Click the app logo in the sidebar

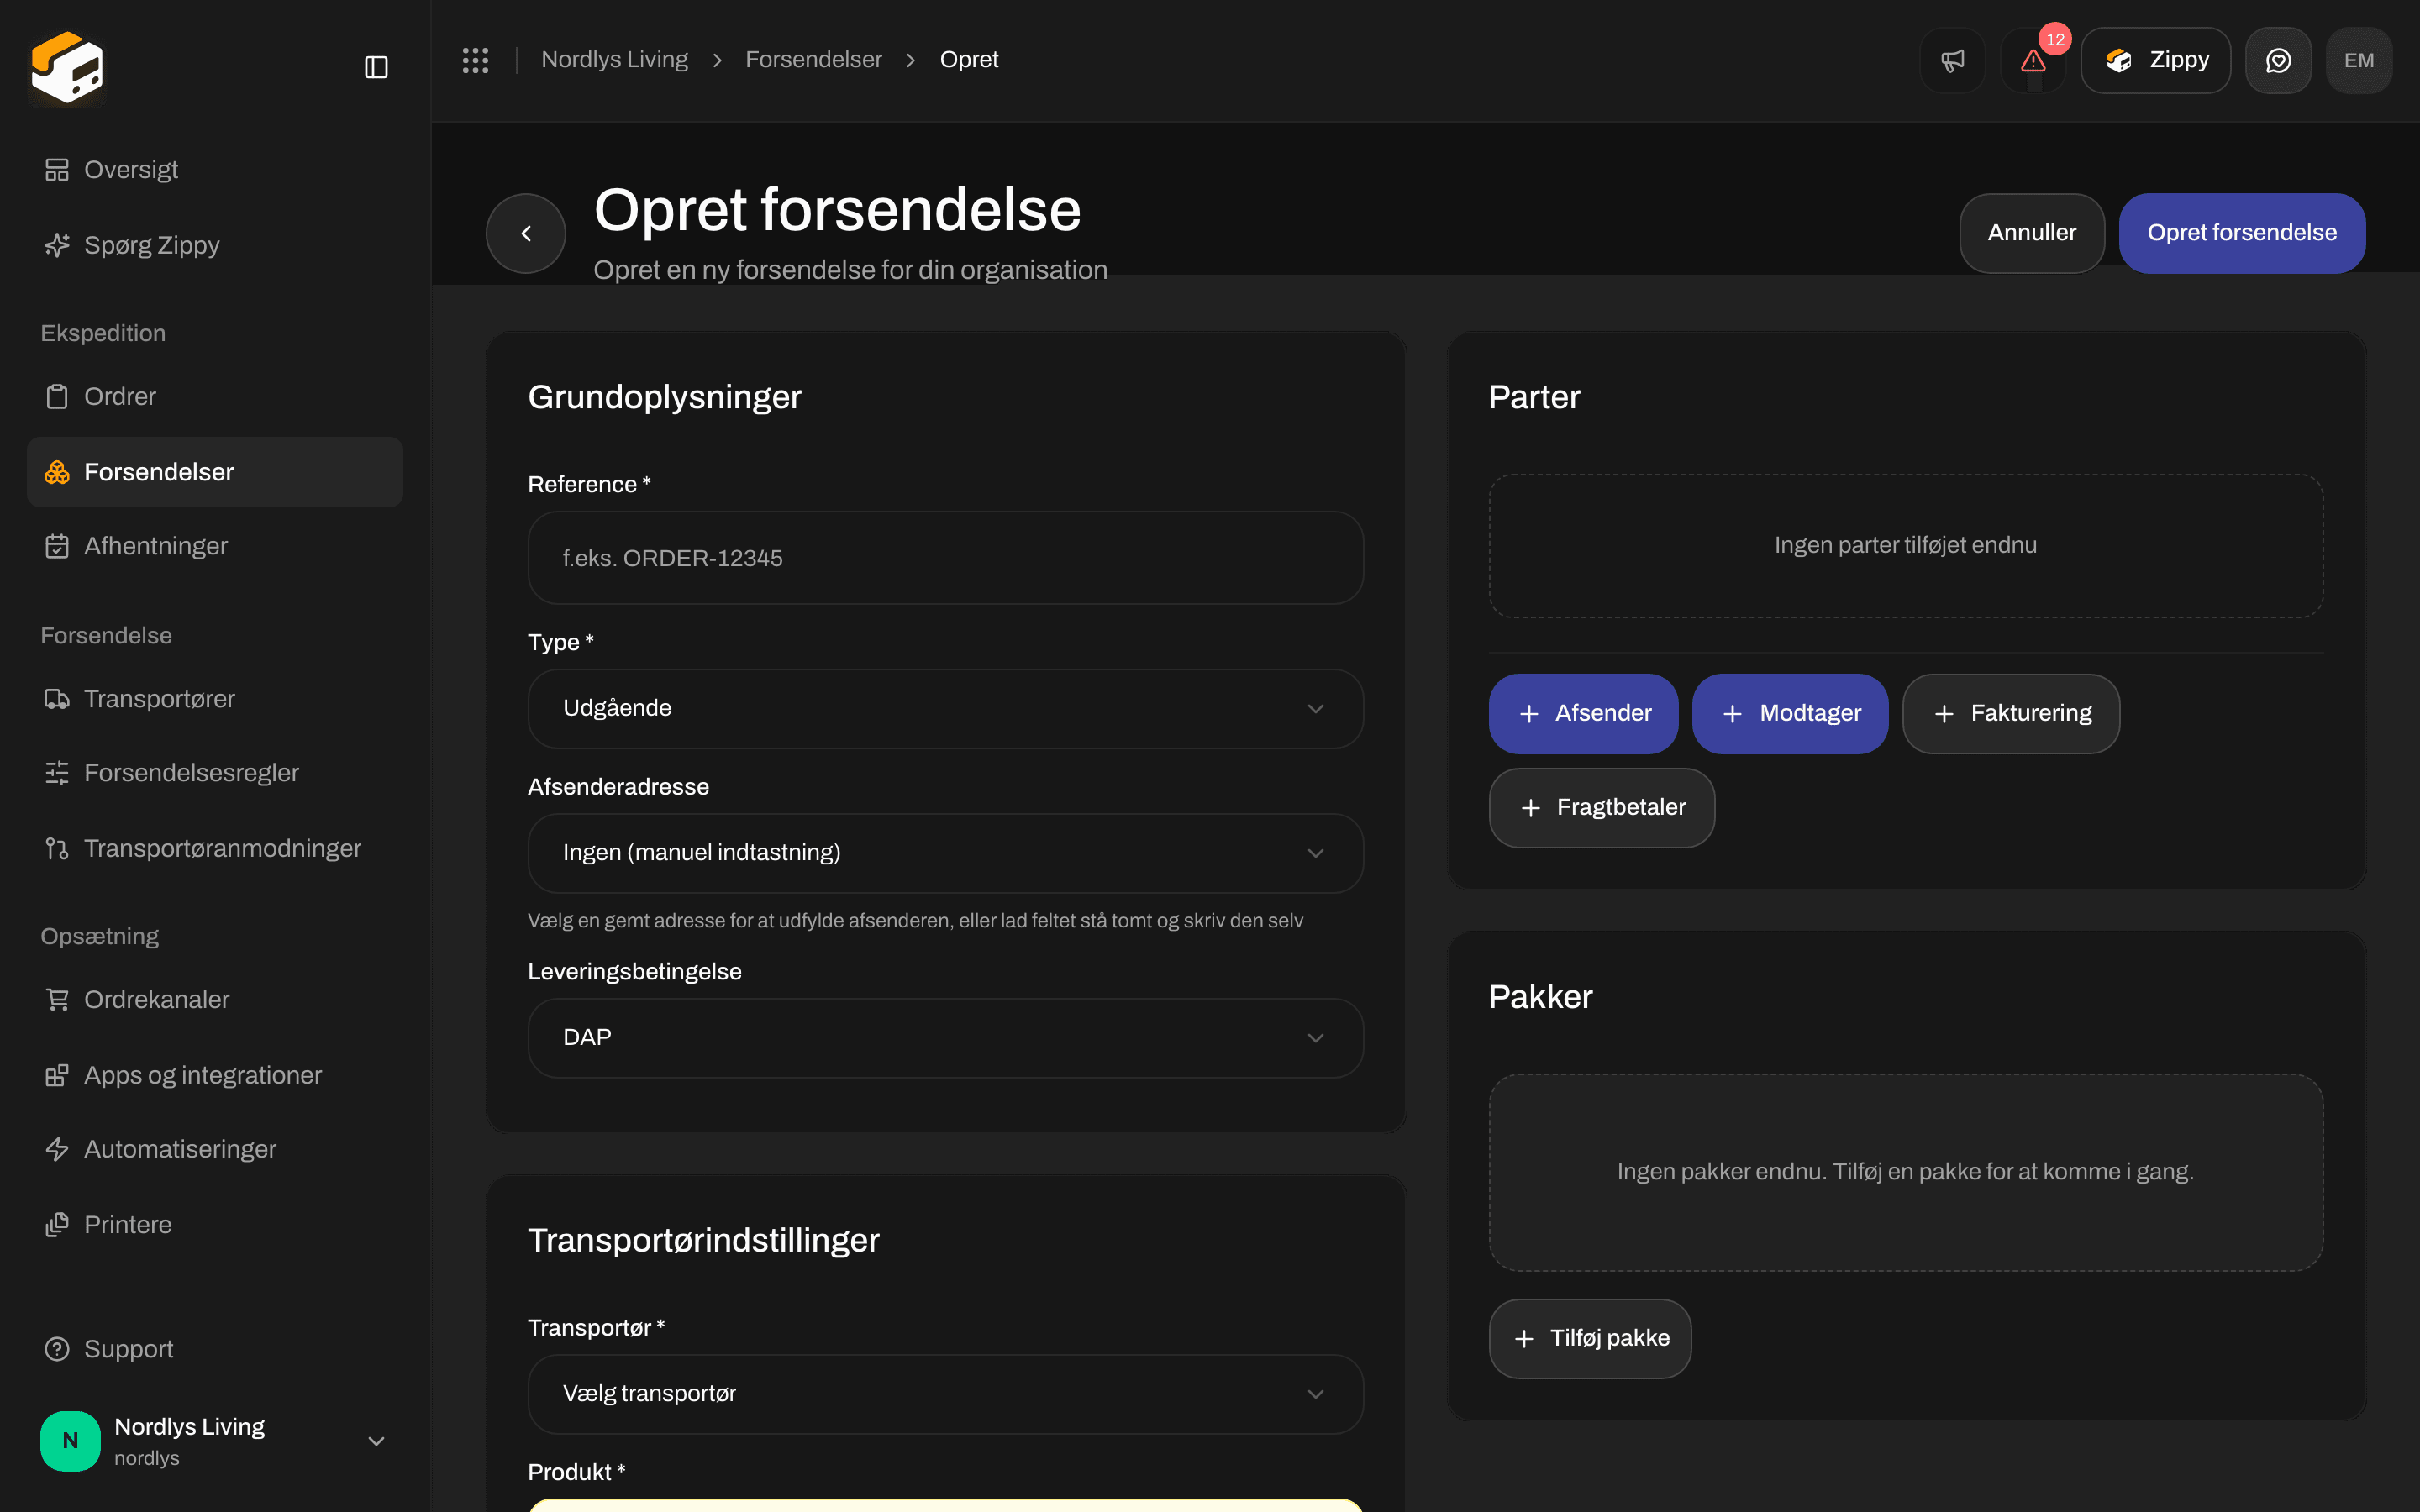click(x=67, y=67)
